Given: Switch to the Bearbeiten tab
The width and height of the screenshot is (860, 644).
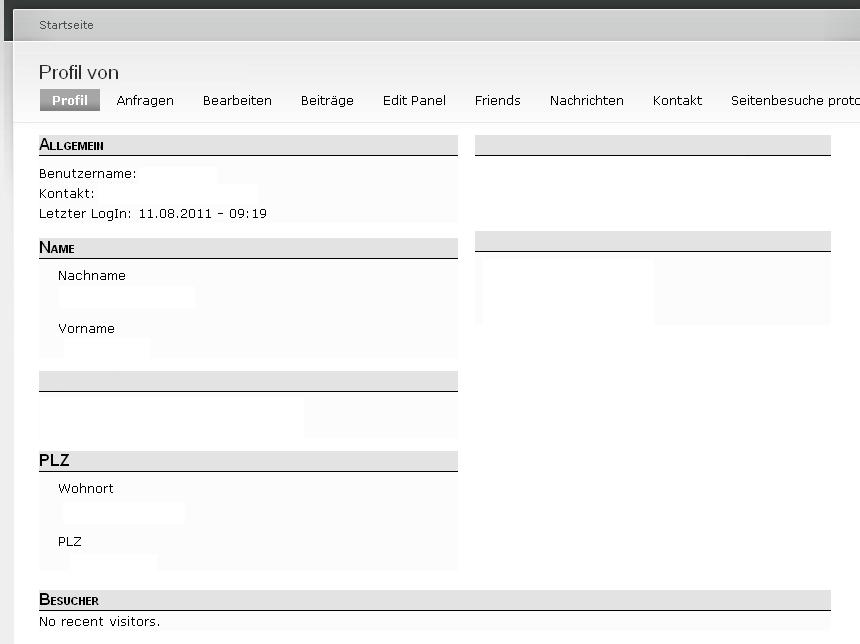Looking at the screenshot, I should (x=237, y=101).
